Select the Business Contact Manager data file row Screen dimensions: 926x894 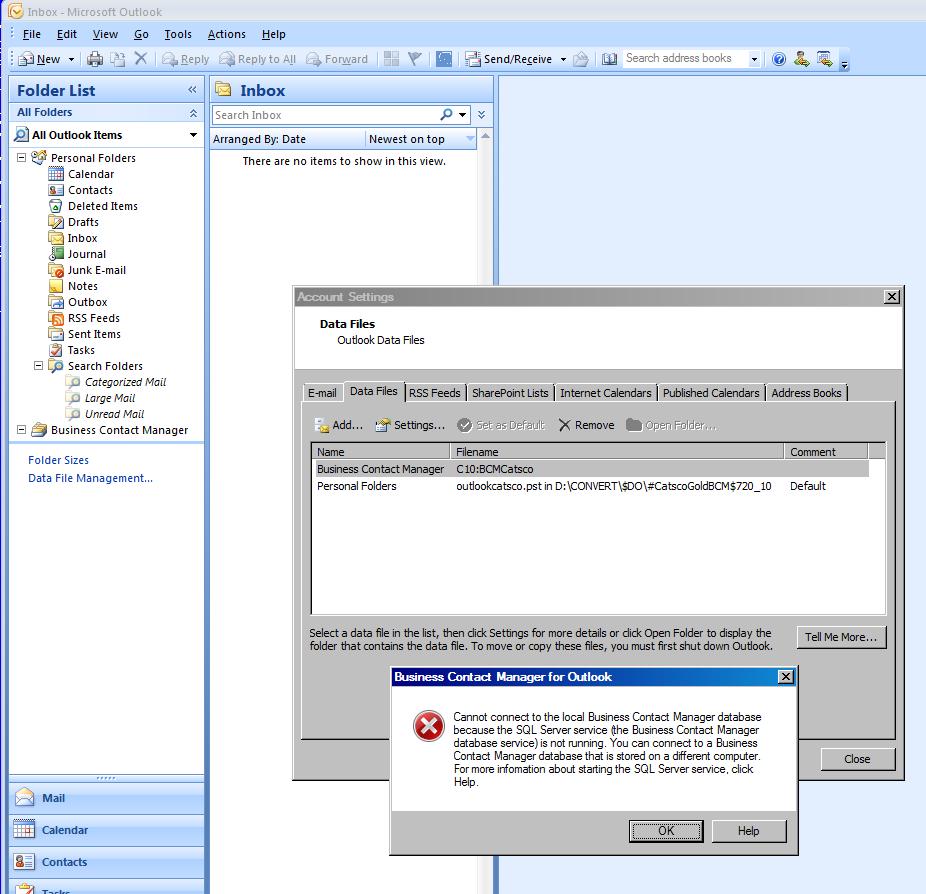(x=380, y=469)
